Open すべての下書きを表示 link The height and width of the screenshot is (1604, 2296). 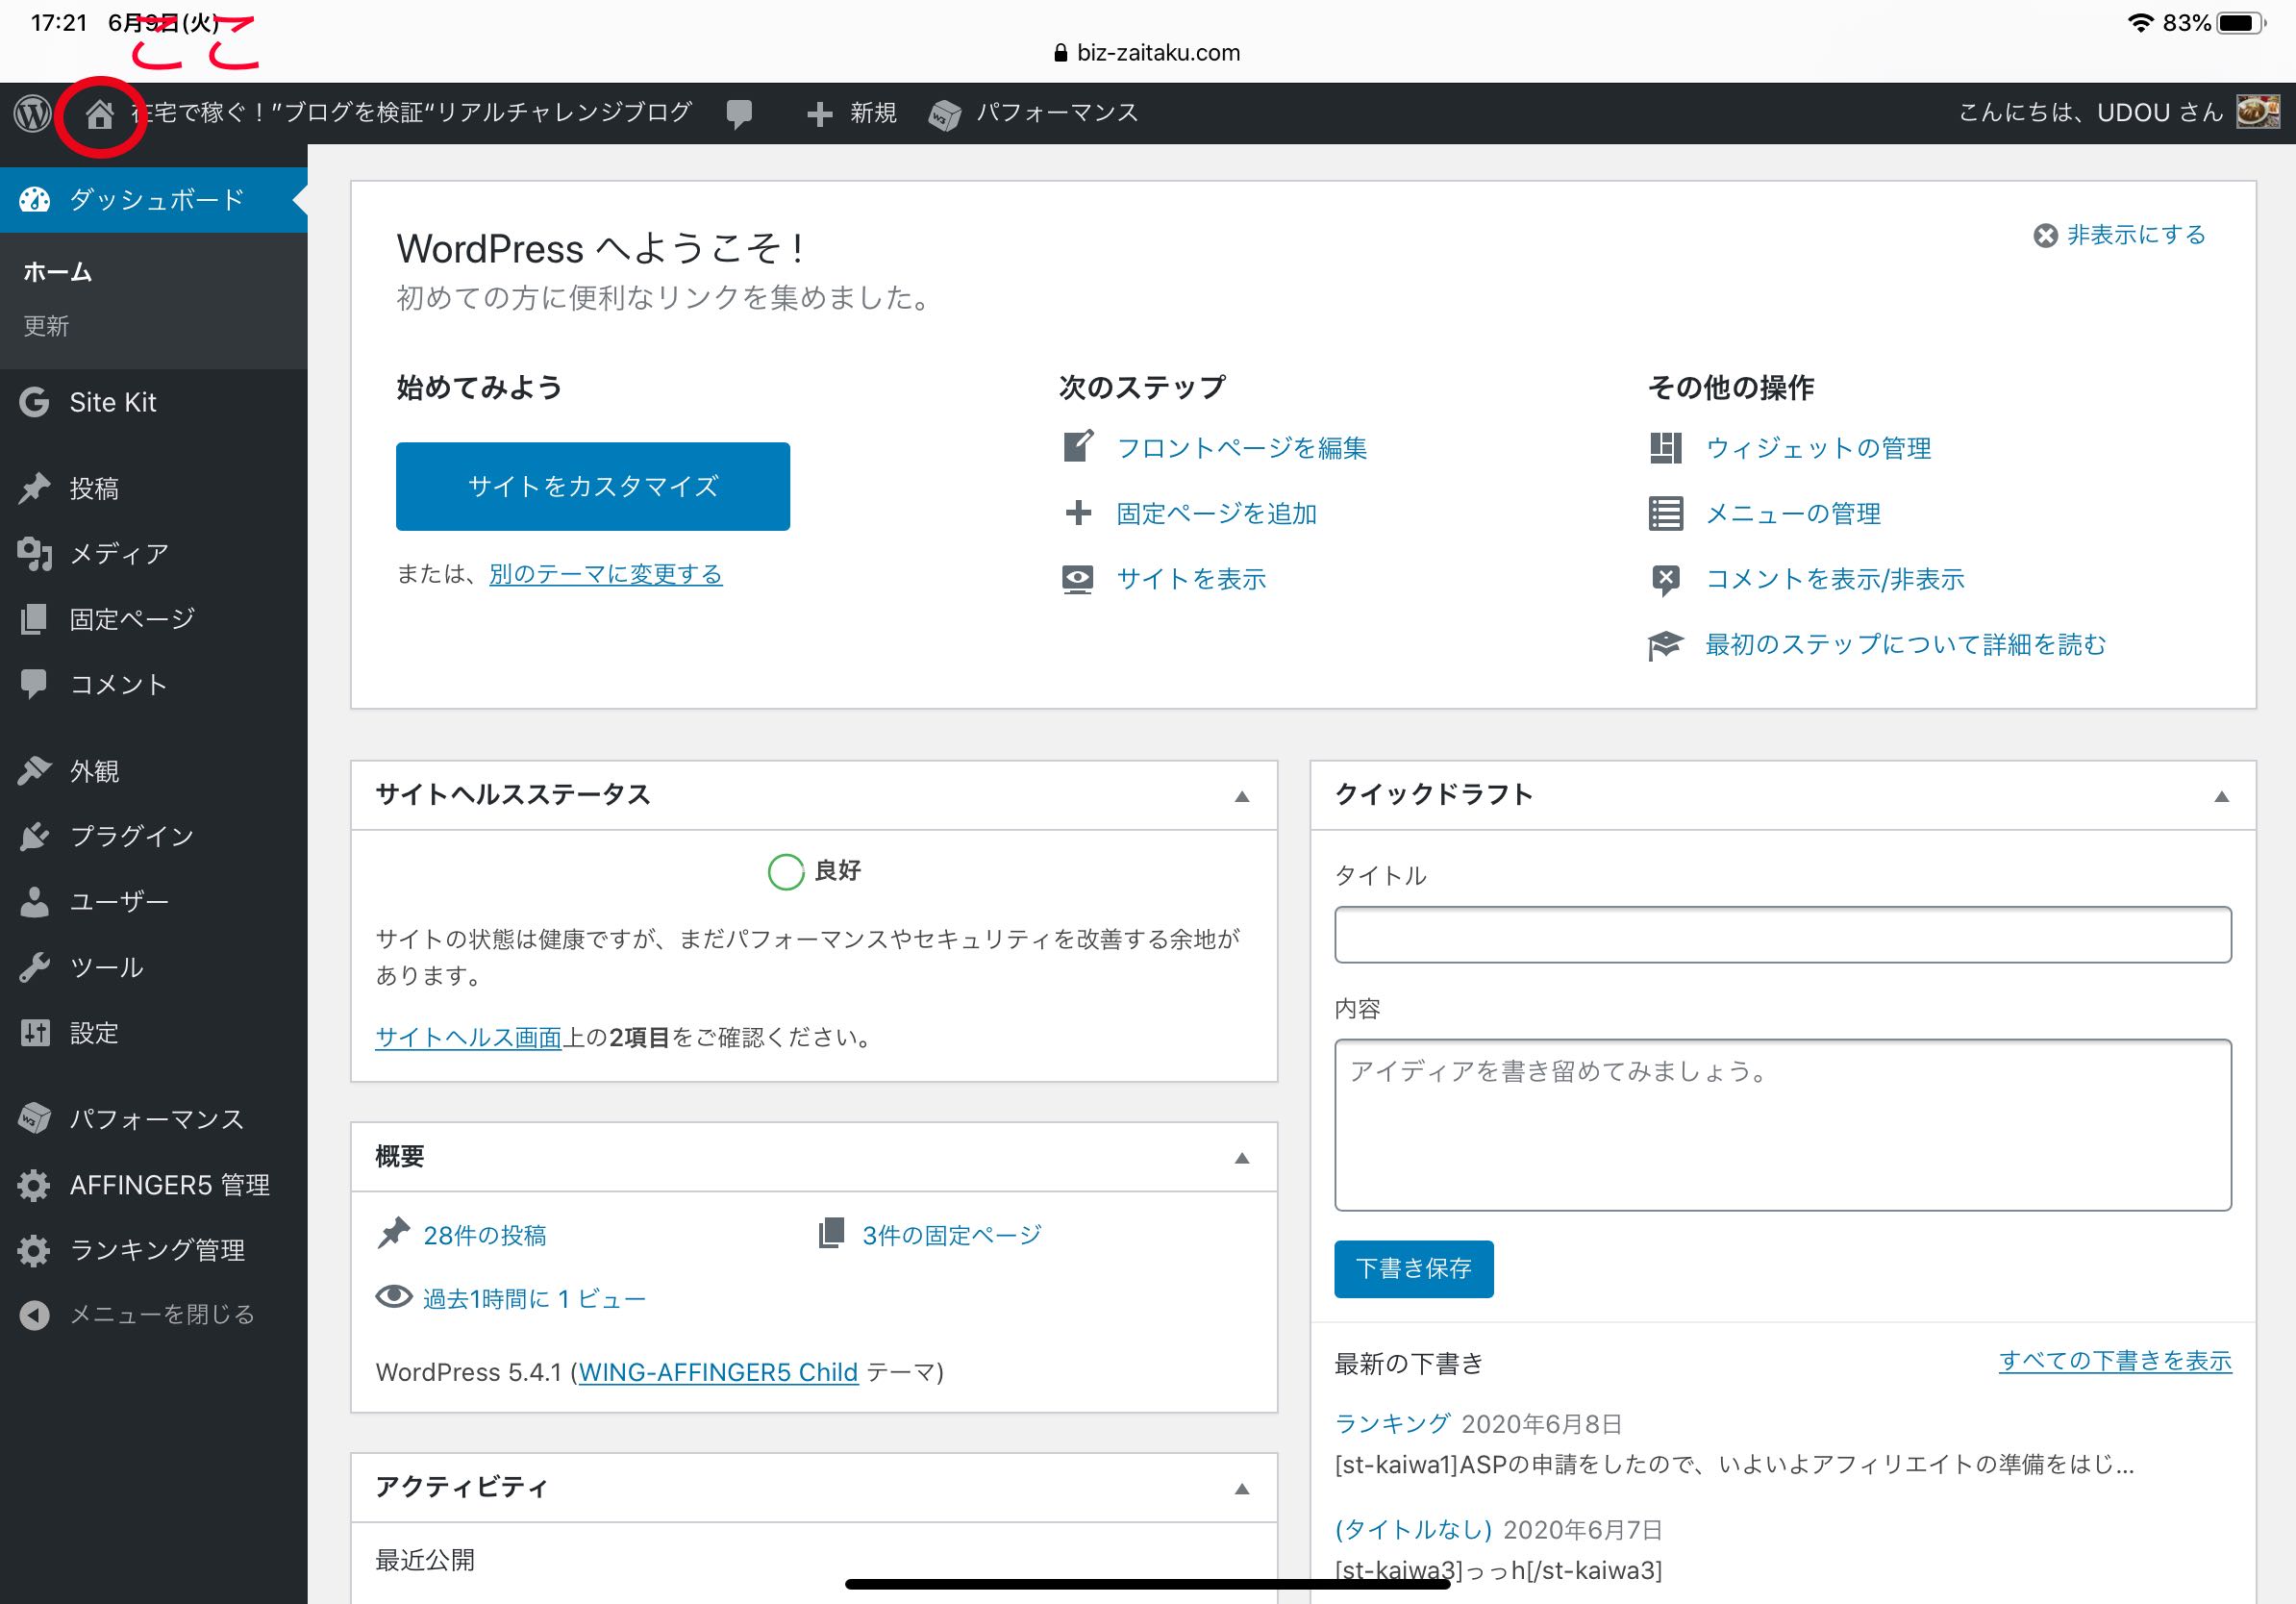click(2115, 1361)
